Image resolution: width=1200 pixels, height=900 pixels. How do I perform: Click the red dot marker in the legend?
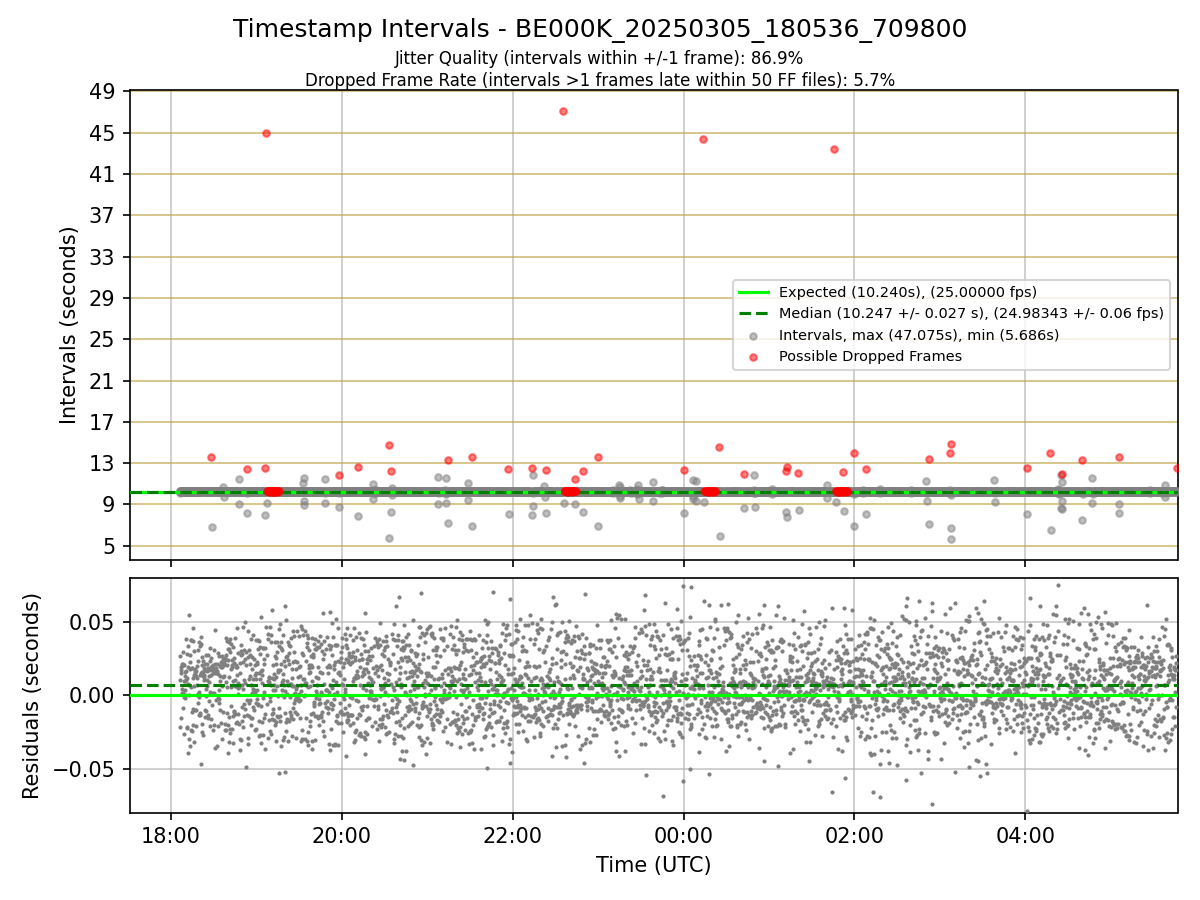click(754, 357)
